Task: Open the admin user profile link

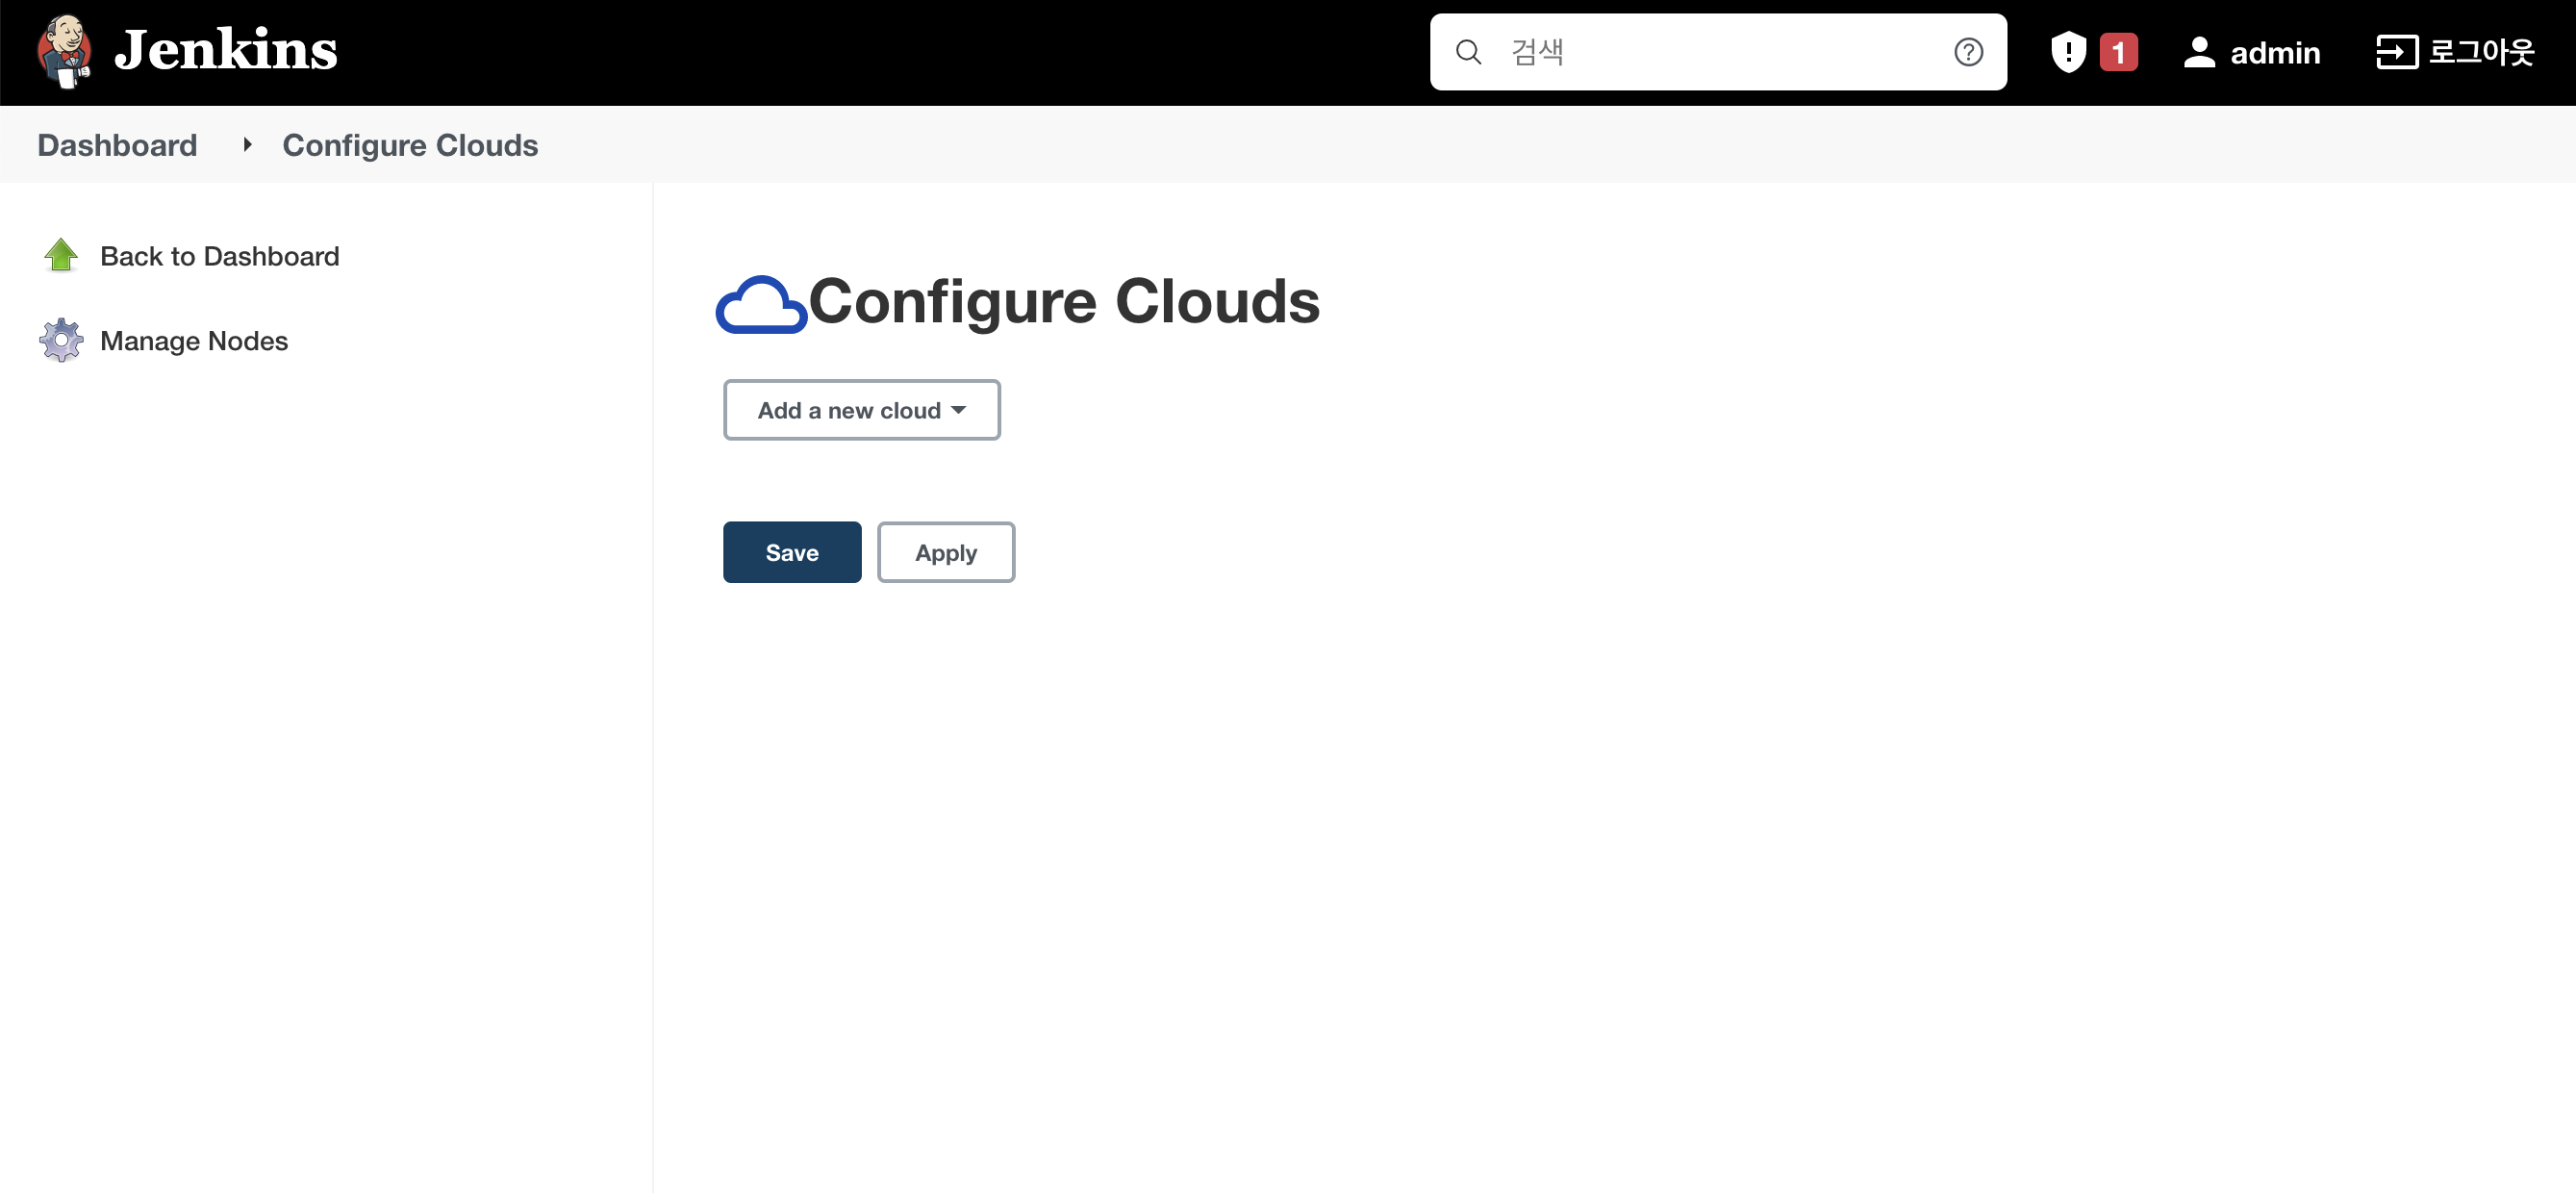Action: coord(2275,52)
